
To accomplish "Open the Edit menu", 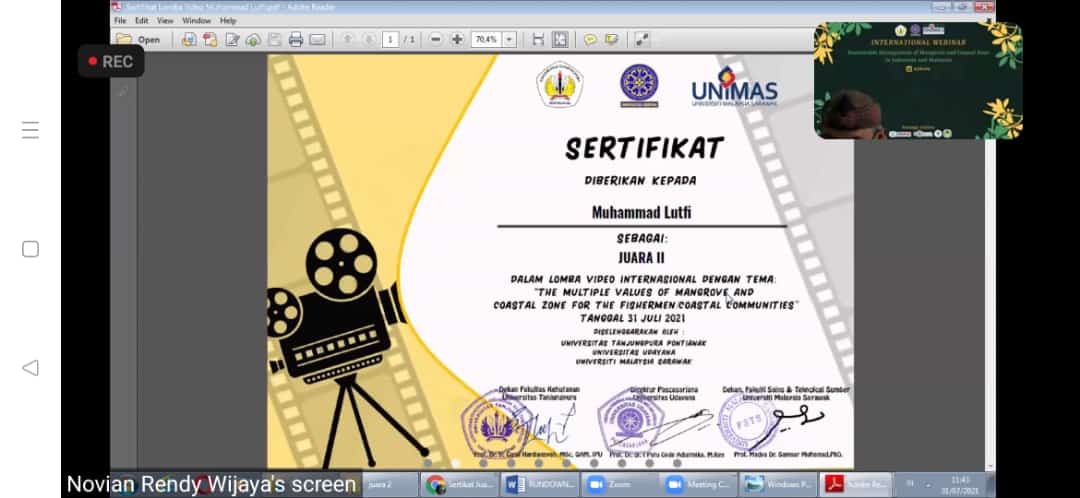I will tap(142, 20).
